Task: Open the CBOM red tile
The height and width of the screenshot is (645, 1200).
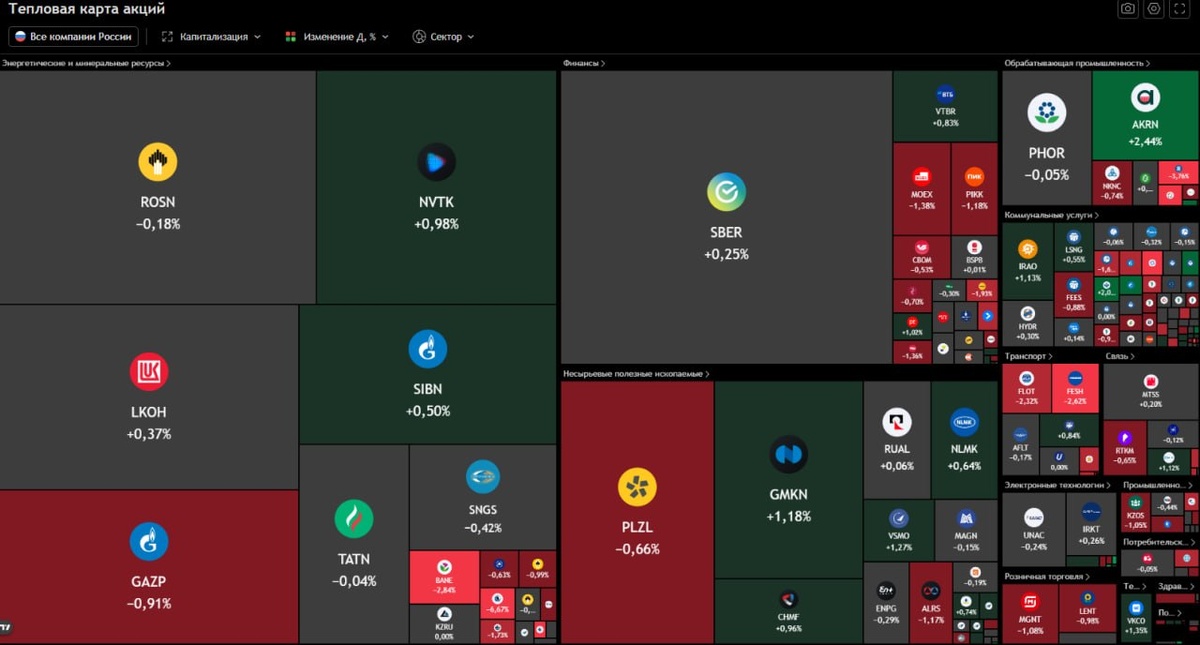Action: click(x=922, y=257)
